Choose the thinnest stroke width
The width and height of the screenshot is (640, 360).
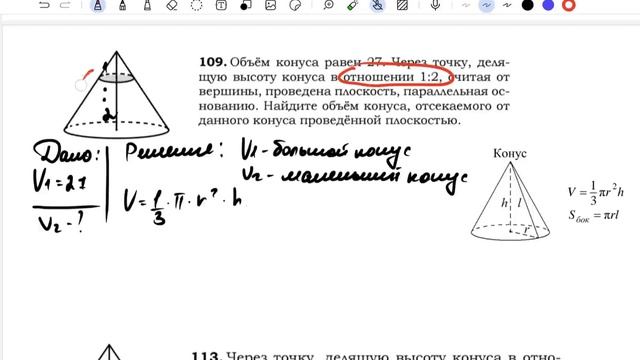pyautogui.click(x=466, y=5)
